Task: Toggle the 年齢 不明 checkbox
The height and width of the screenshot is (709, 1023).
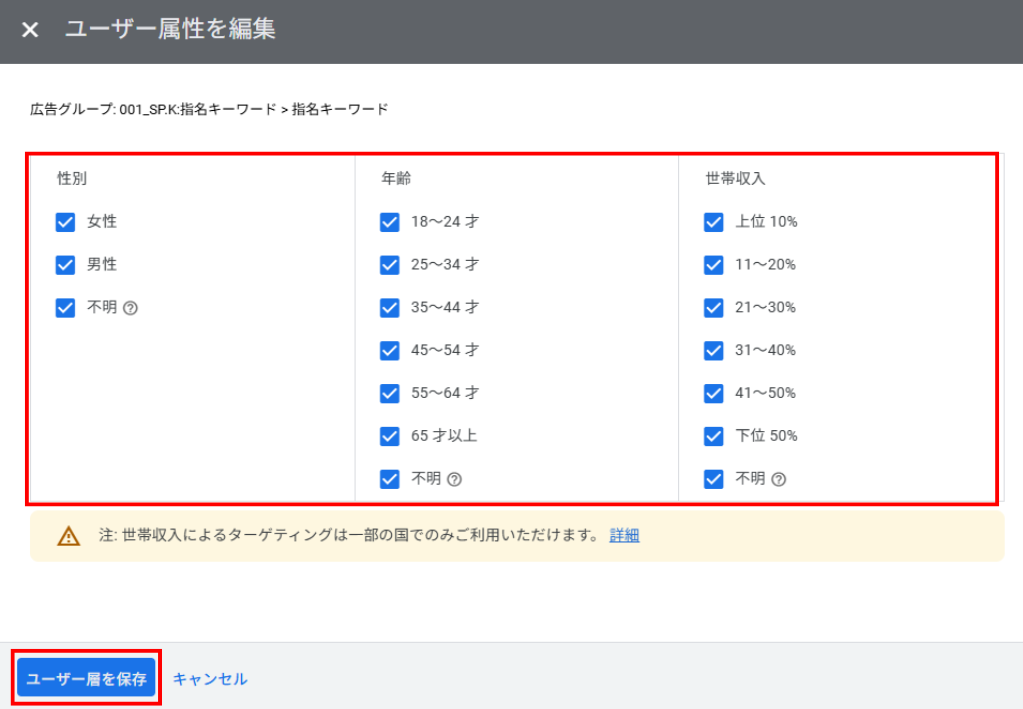Action: (389, 479)
